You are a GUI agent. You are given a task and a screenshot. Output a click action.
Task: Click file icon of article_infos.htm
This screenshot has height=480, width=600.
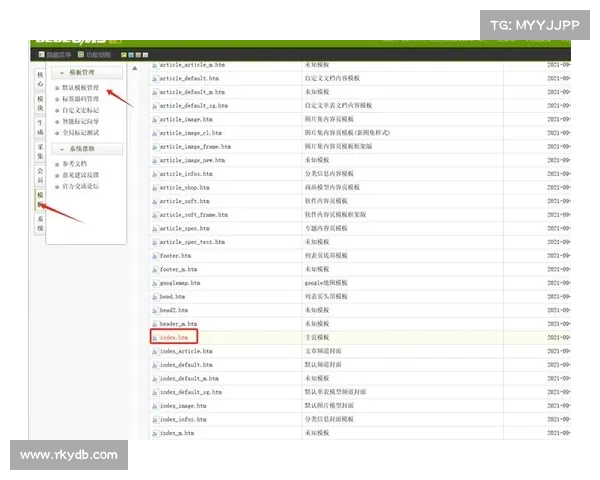click(155, 175)
